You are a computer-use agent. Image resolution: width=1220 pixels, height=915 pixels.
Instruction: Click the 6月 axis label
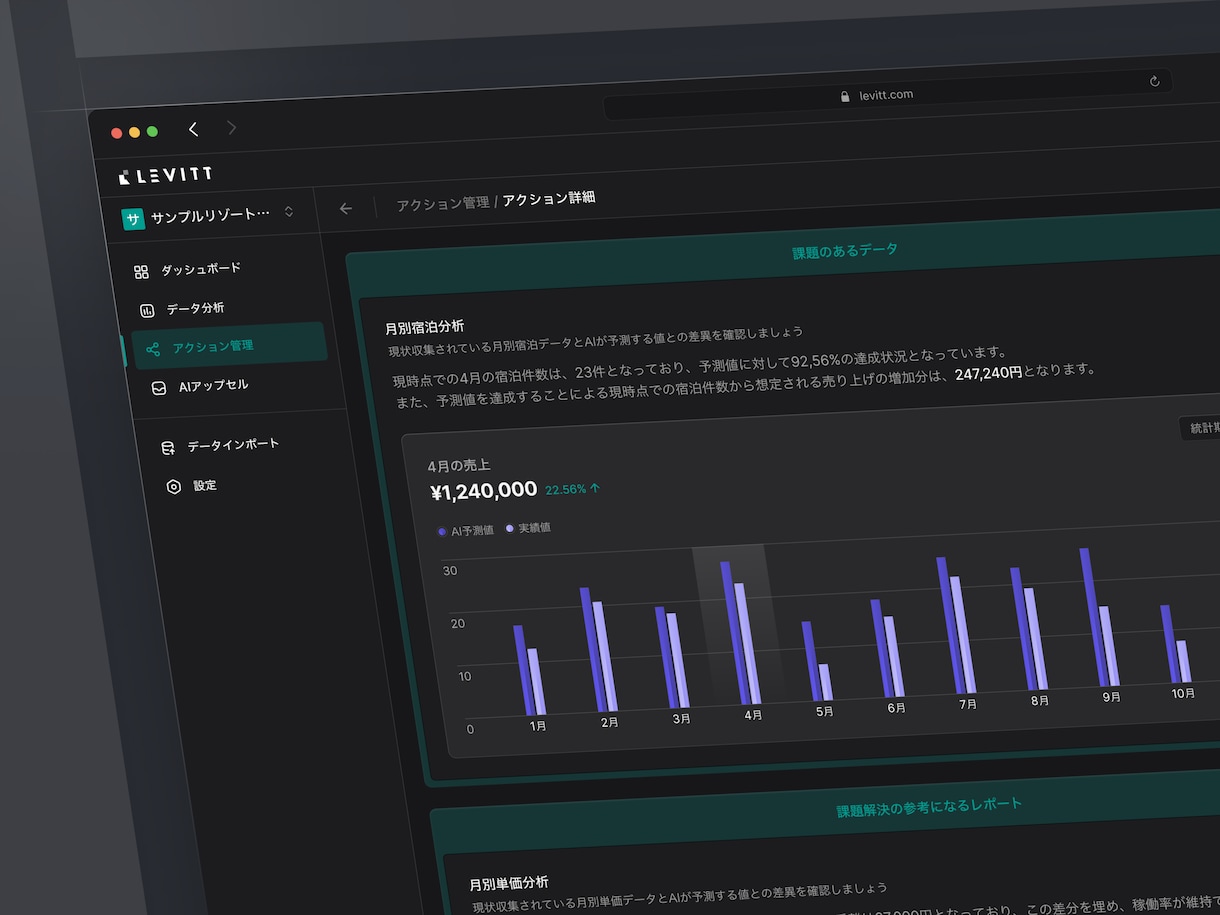click(897, 707)
